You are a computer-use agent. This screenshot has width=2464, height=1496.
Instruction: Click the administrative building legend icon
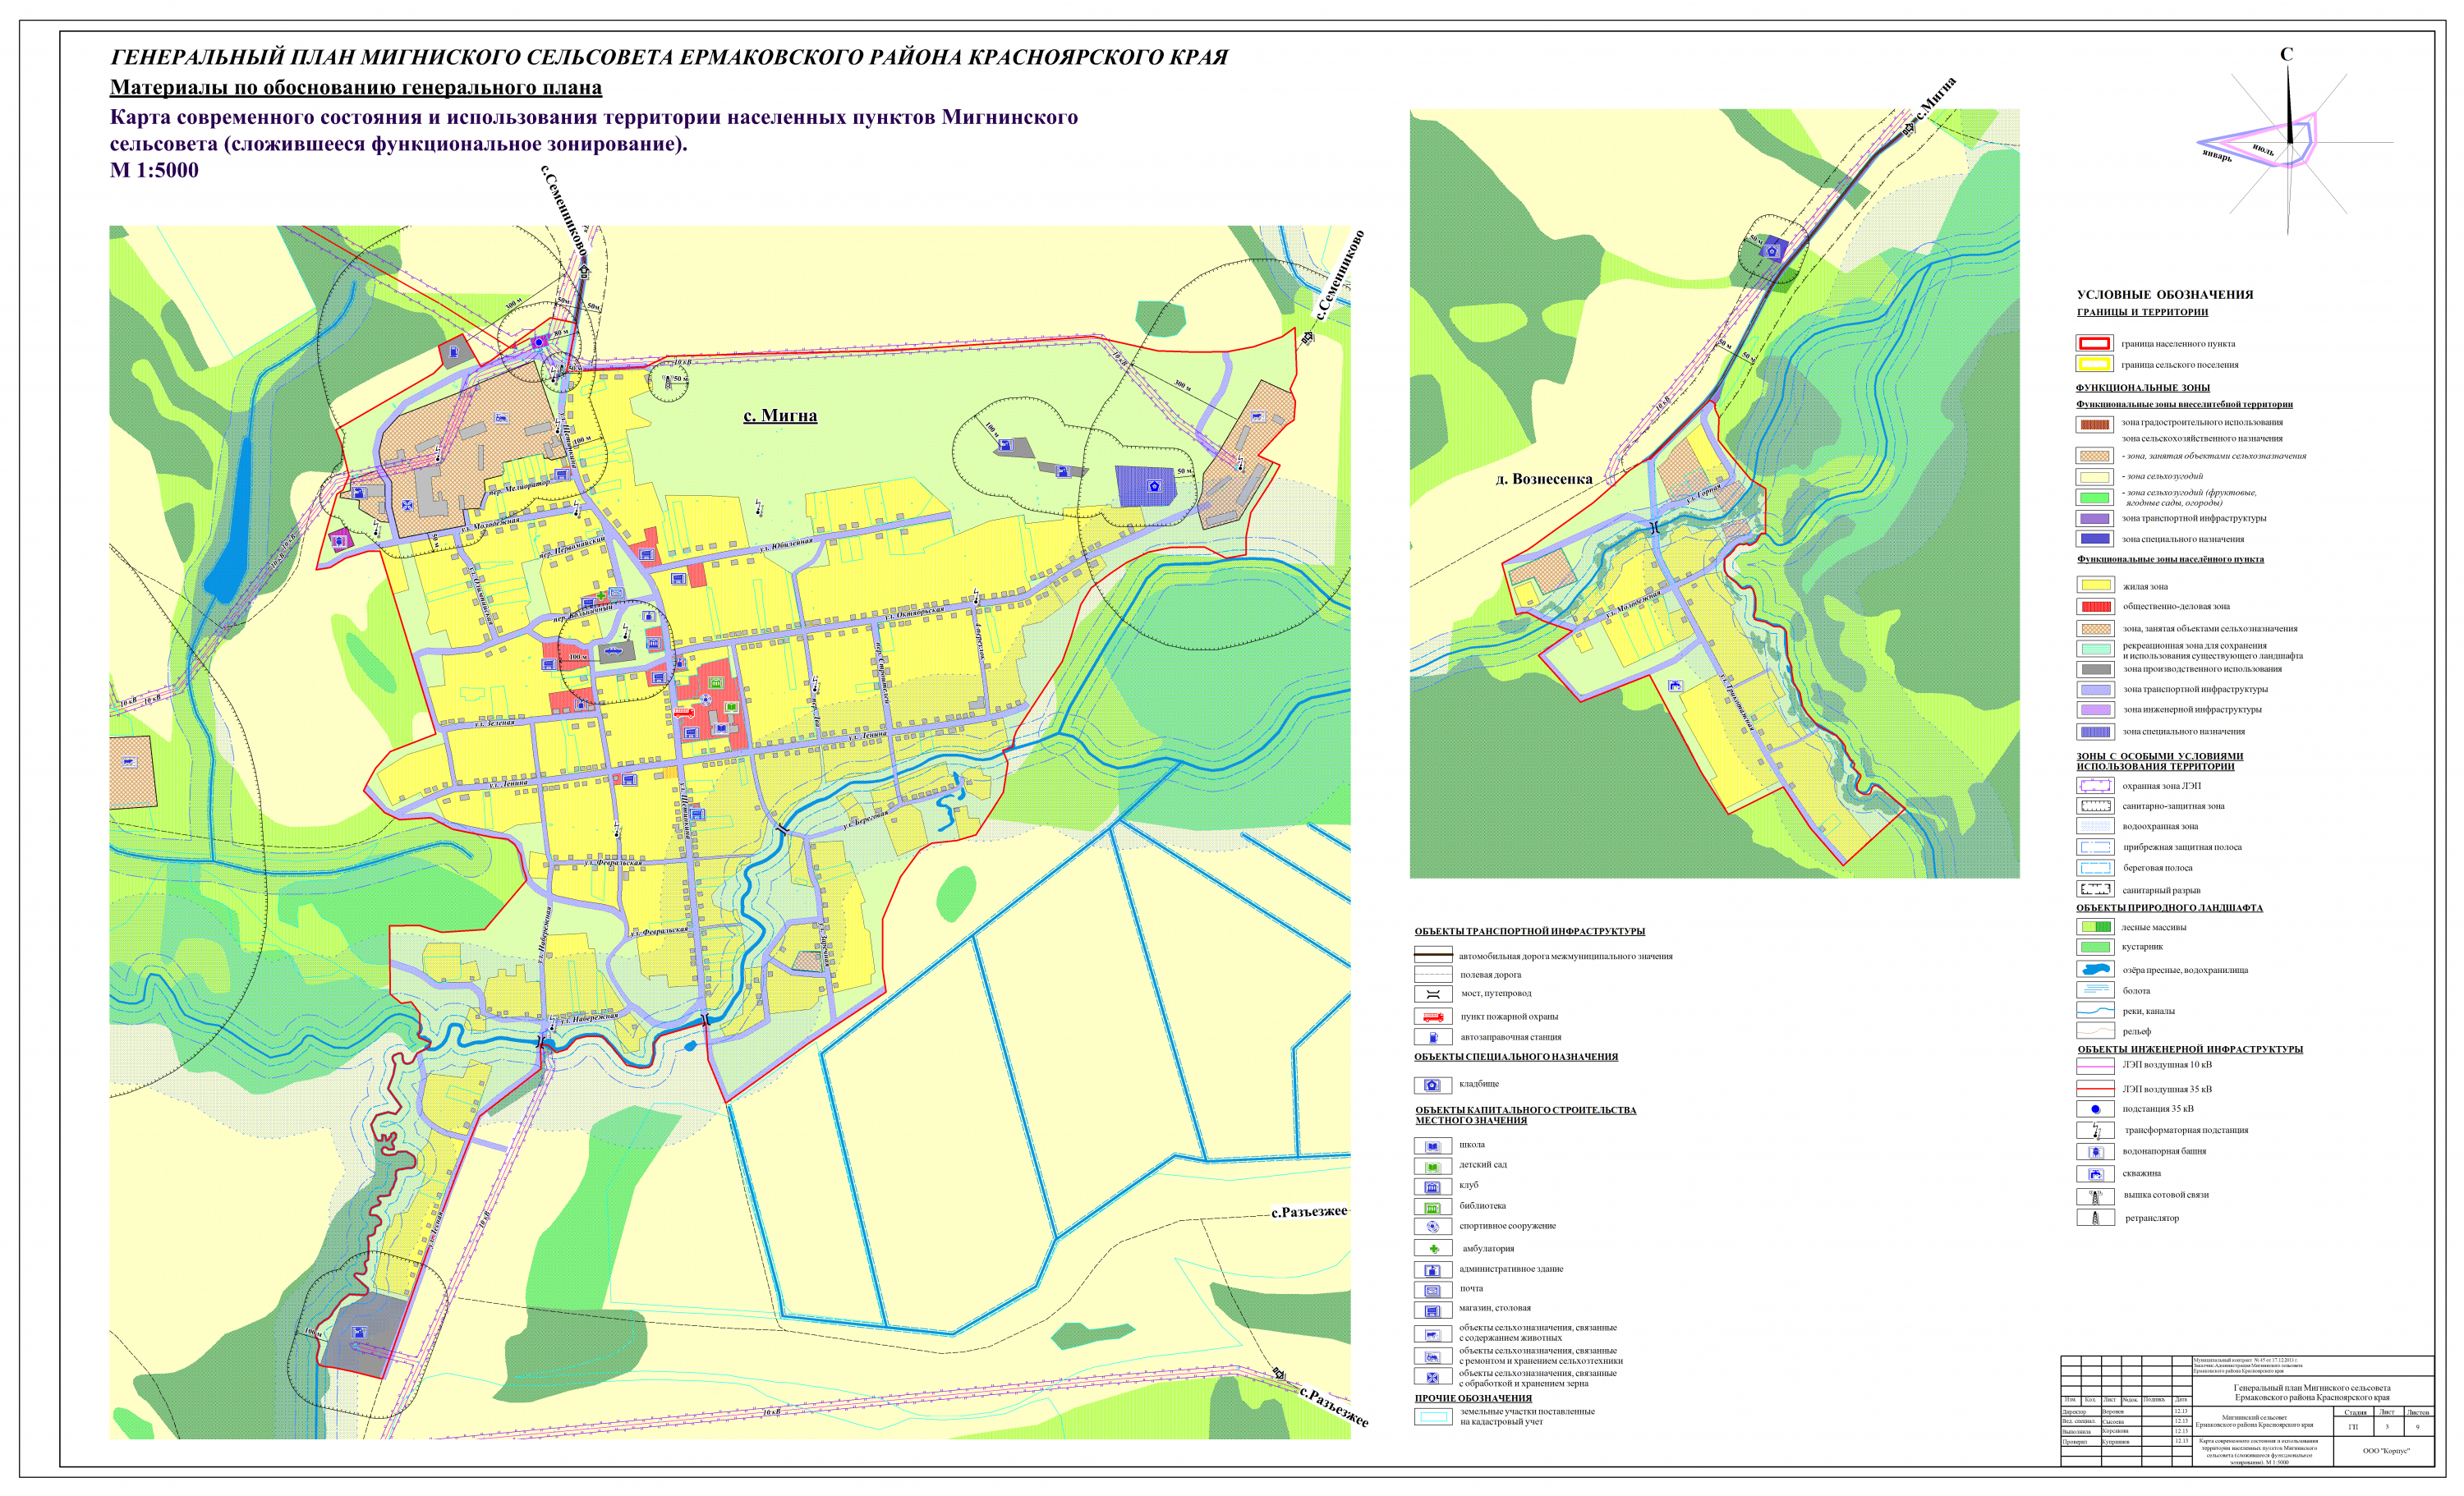click(1433, 1270)
